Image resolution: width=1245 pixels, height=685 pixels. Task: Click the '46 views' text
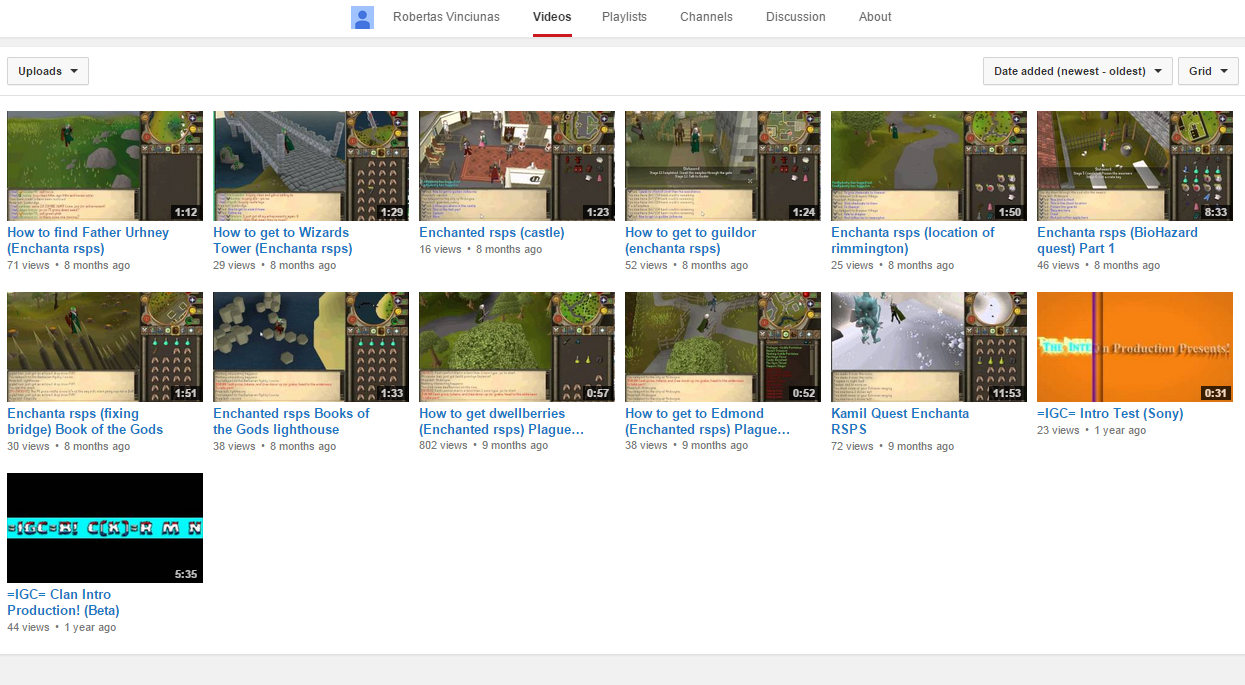click(x=1058, y=266)
